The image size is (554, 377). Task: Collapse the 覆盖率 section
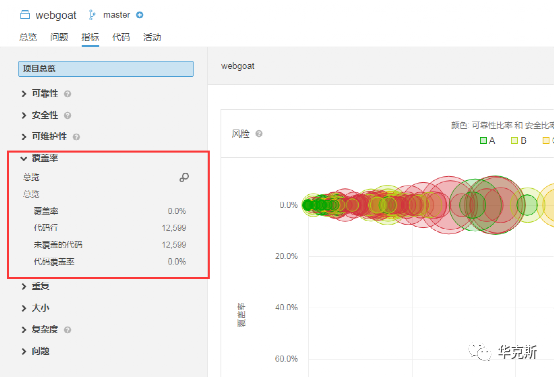click(39, 158)
